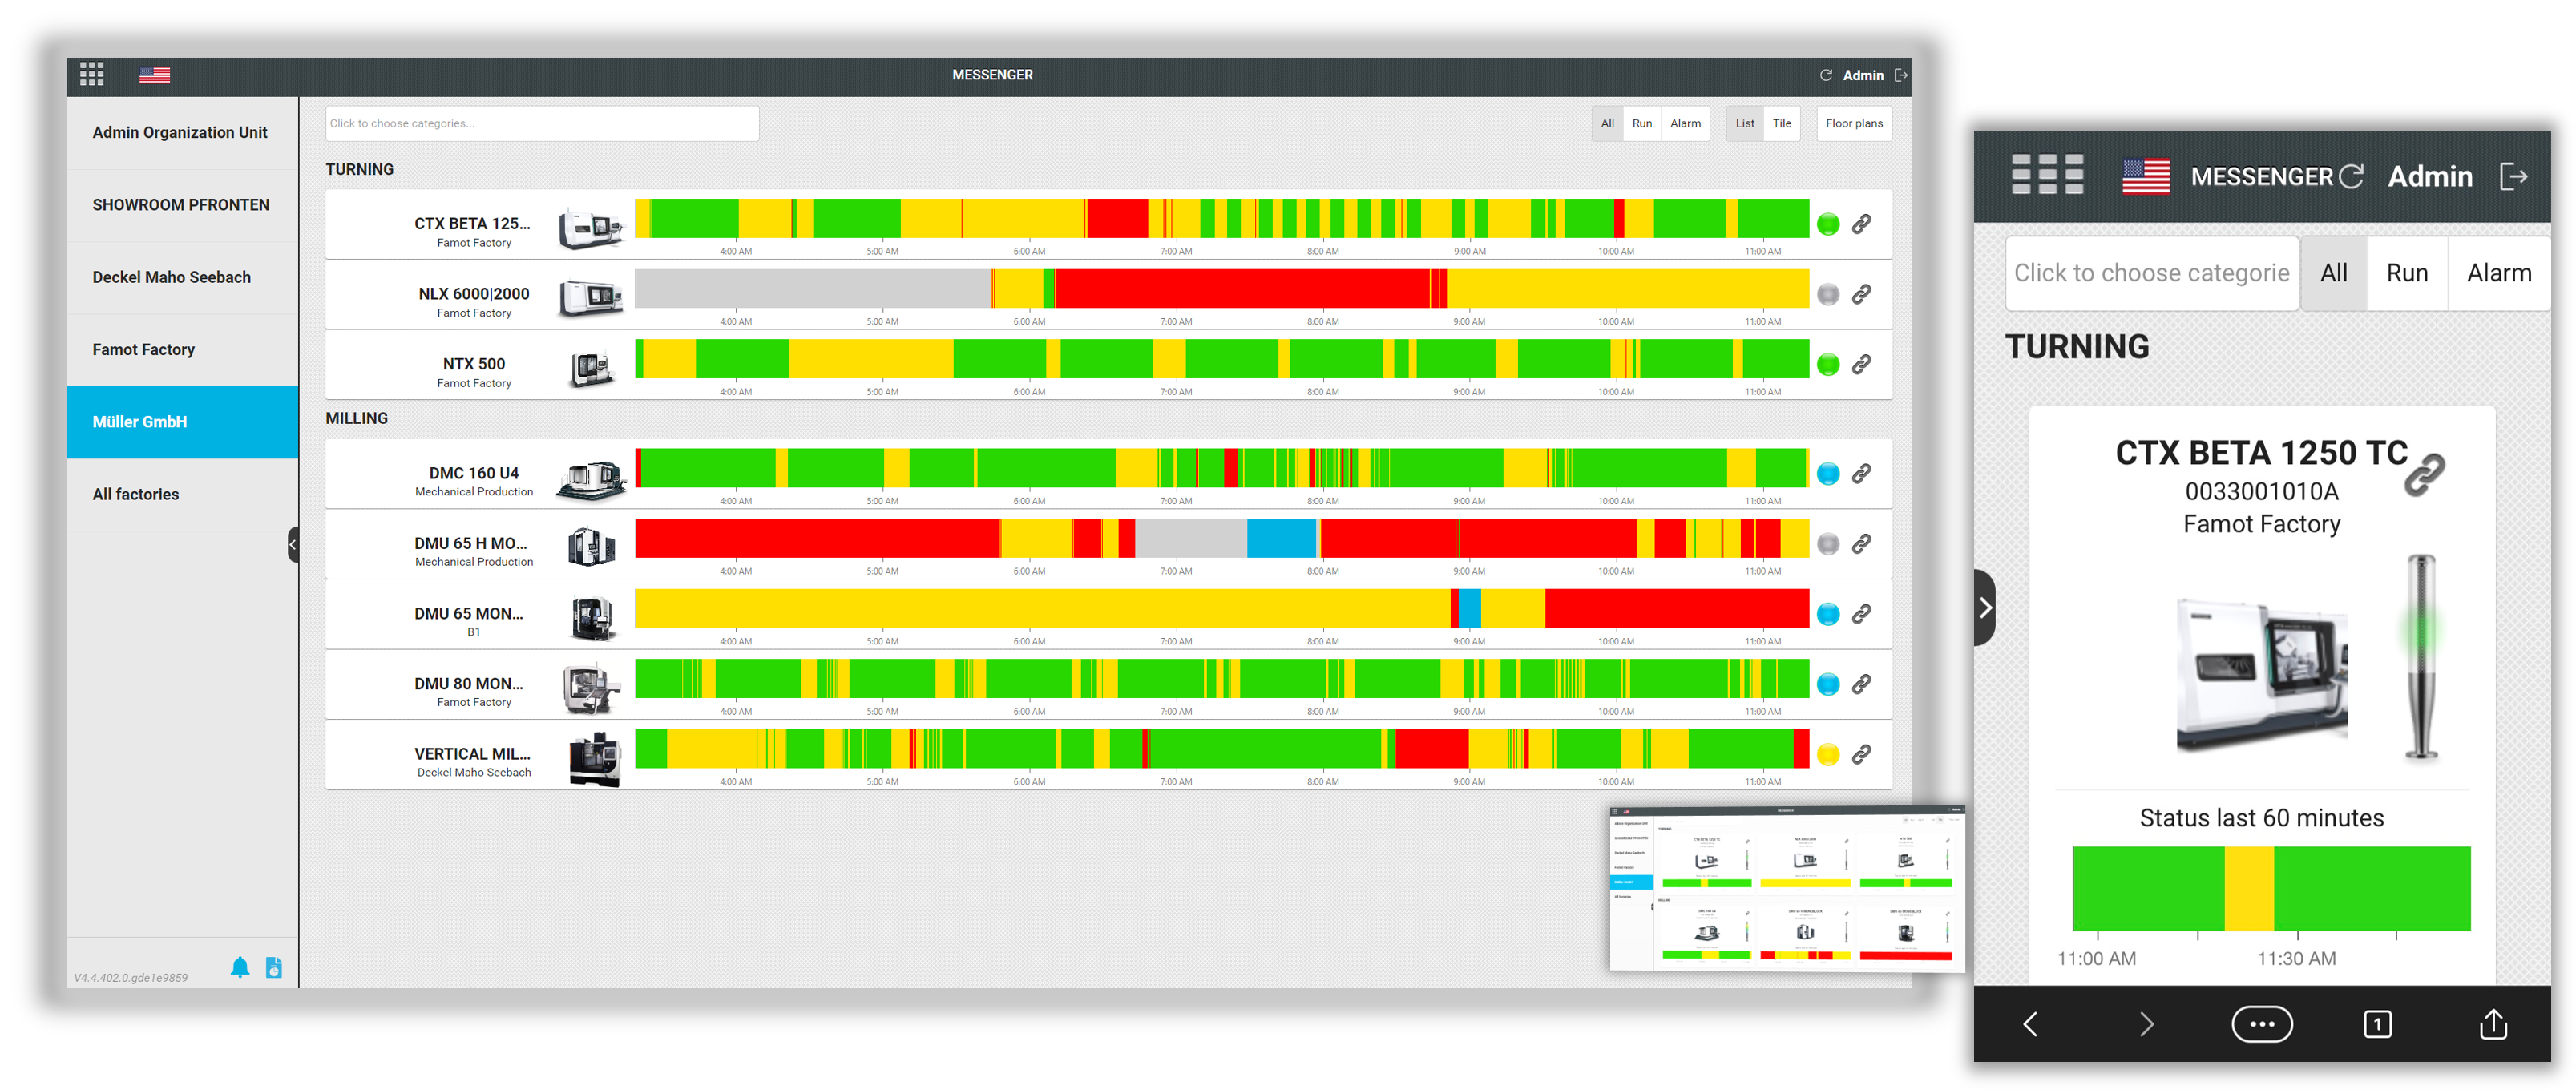This screenshot has height=1090, width=2576.
Task: Open the Floor plans button
Action: pos(1854,124)
